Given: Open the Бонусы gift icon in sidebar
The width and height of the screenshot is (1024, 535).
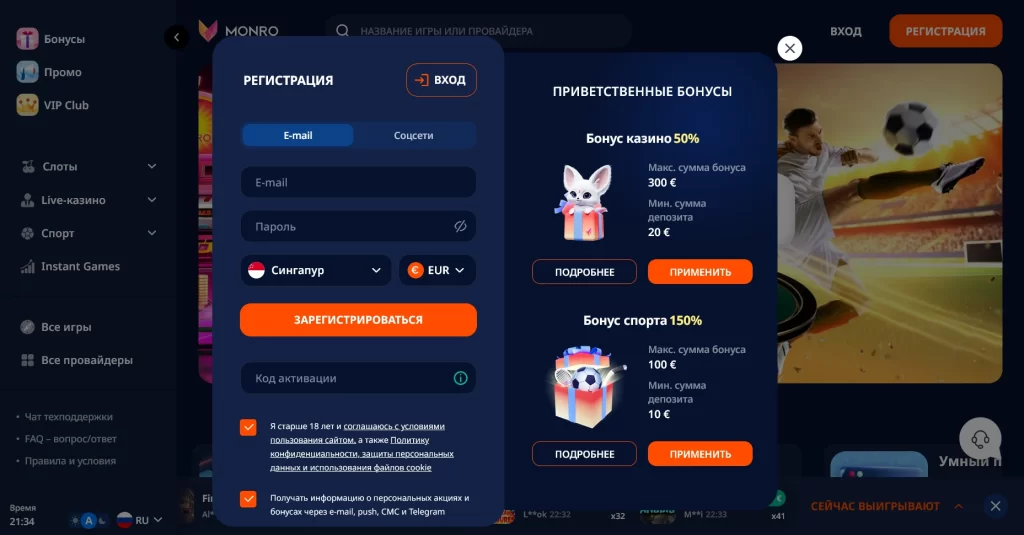Looking at the screenshot, I should pyautogui.click(x=27, y=39).
